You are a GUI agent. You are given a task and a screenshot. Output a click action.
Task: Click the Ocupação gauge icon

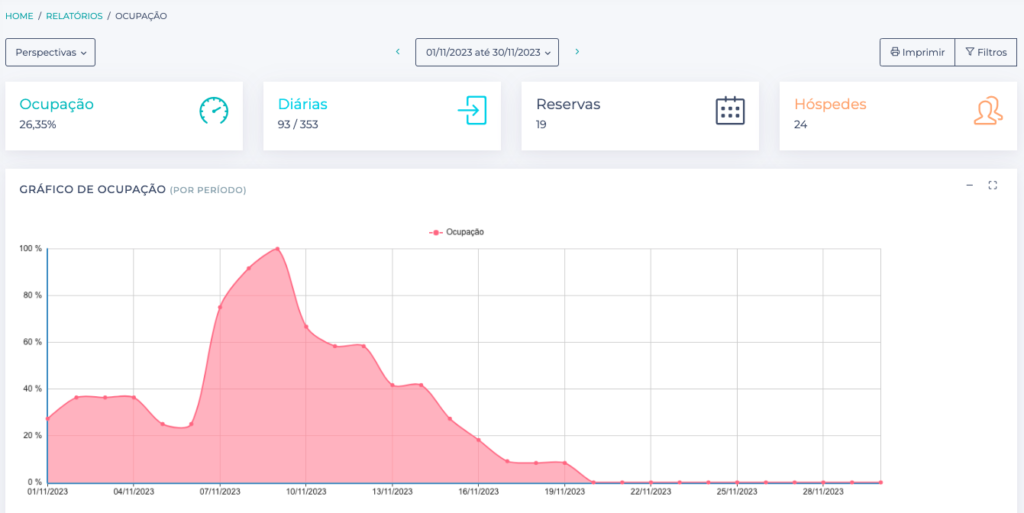[x=214, y=110]
